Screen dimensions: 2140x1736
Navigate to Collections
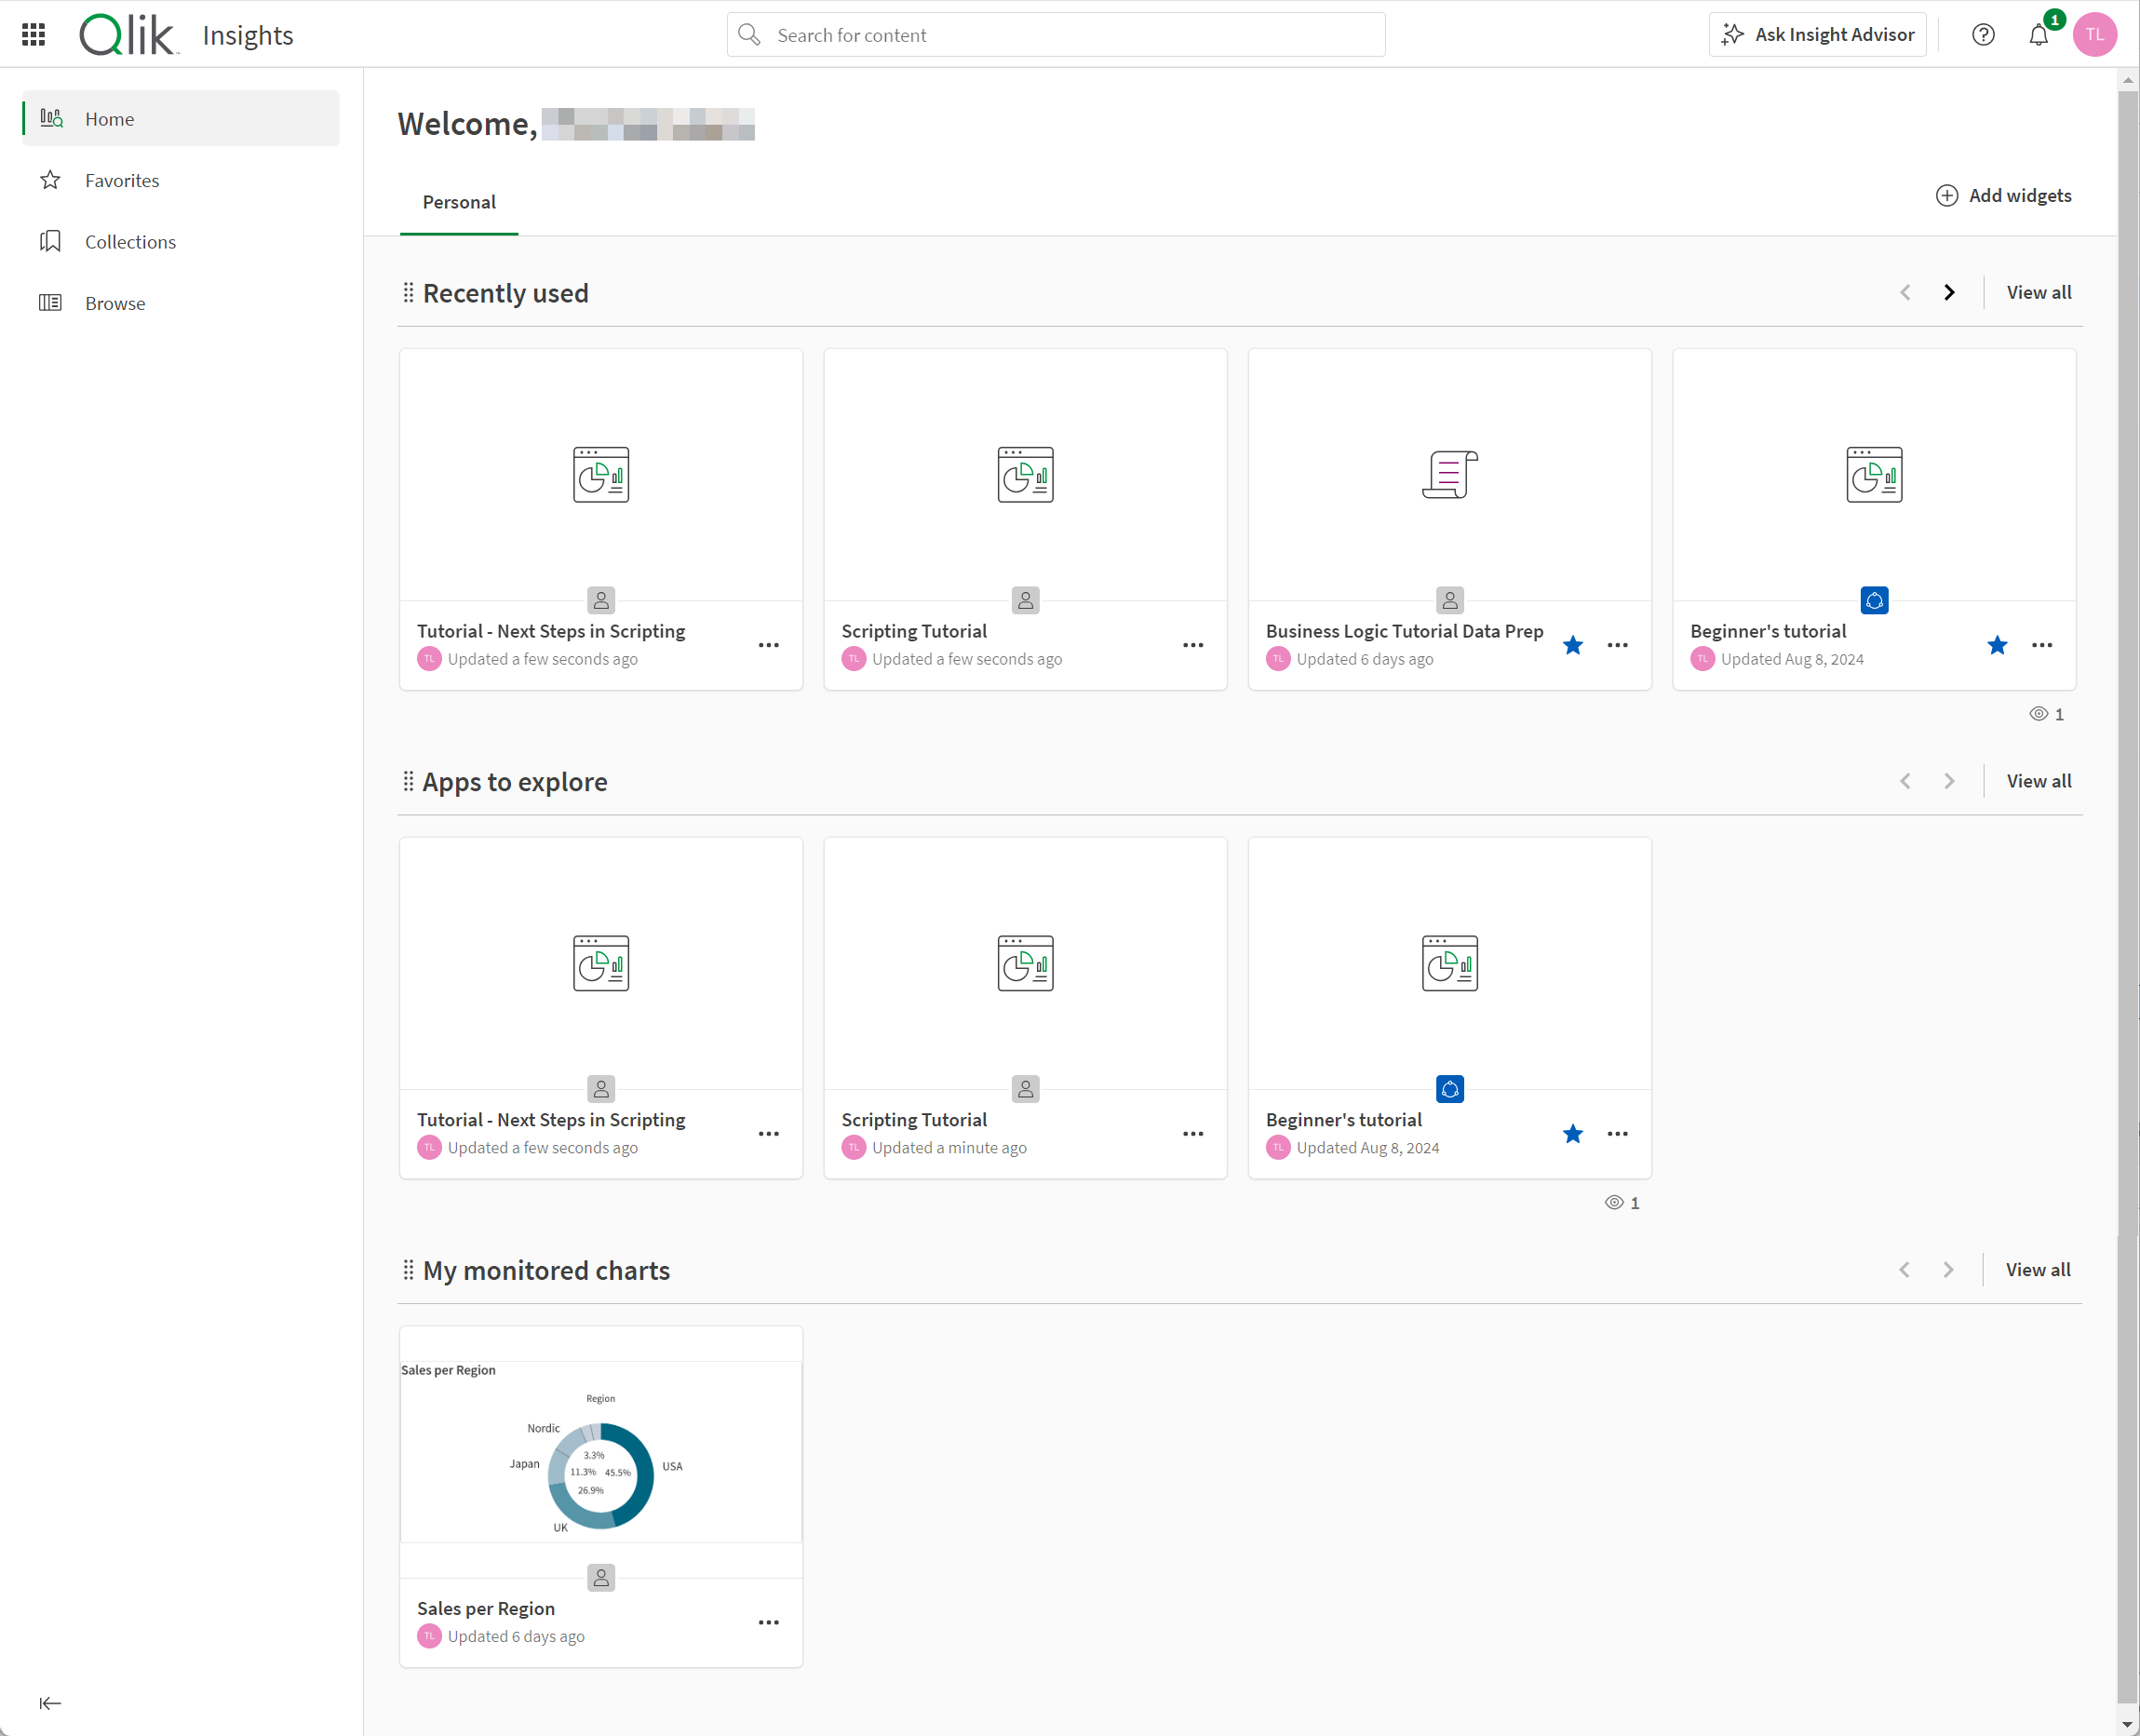click(131, 241)
